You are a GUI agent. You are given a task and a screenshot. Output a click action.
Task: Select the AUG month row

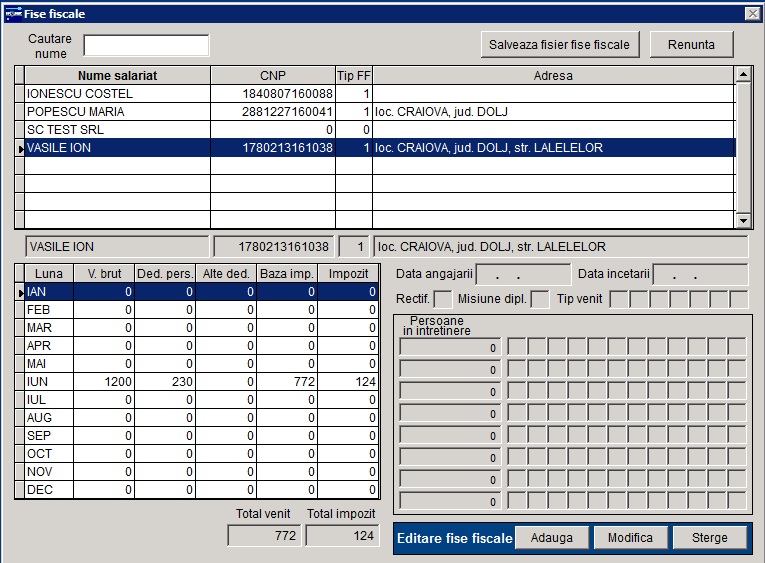pos(197,418)
